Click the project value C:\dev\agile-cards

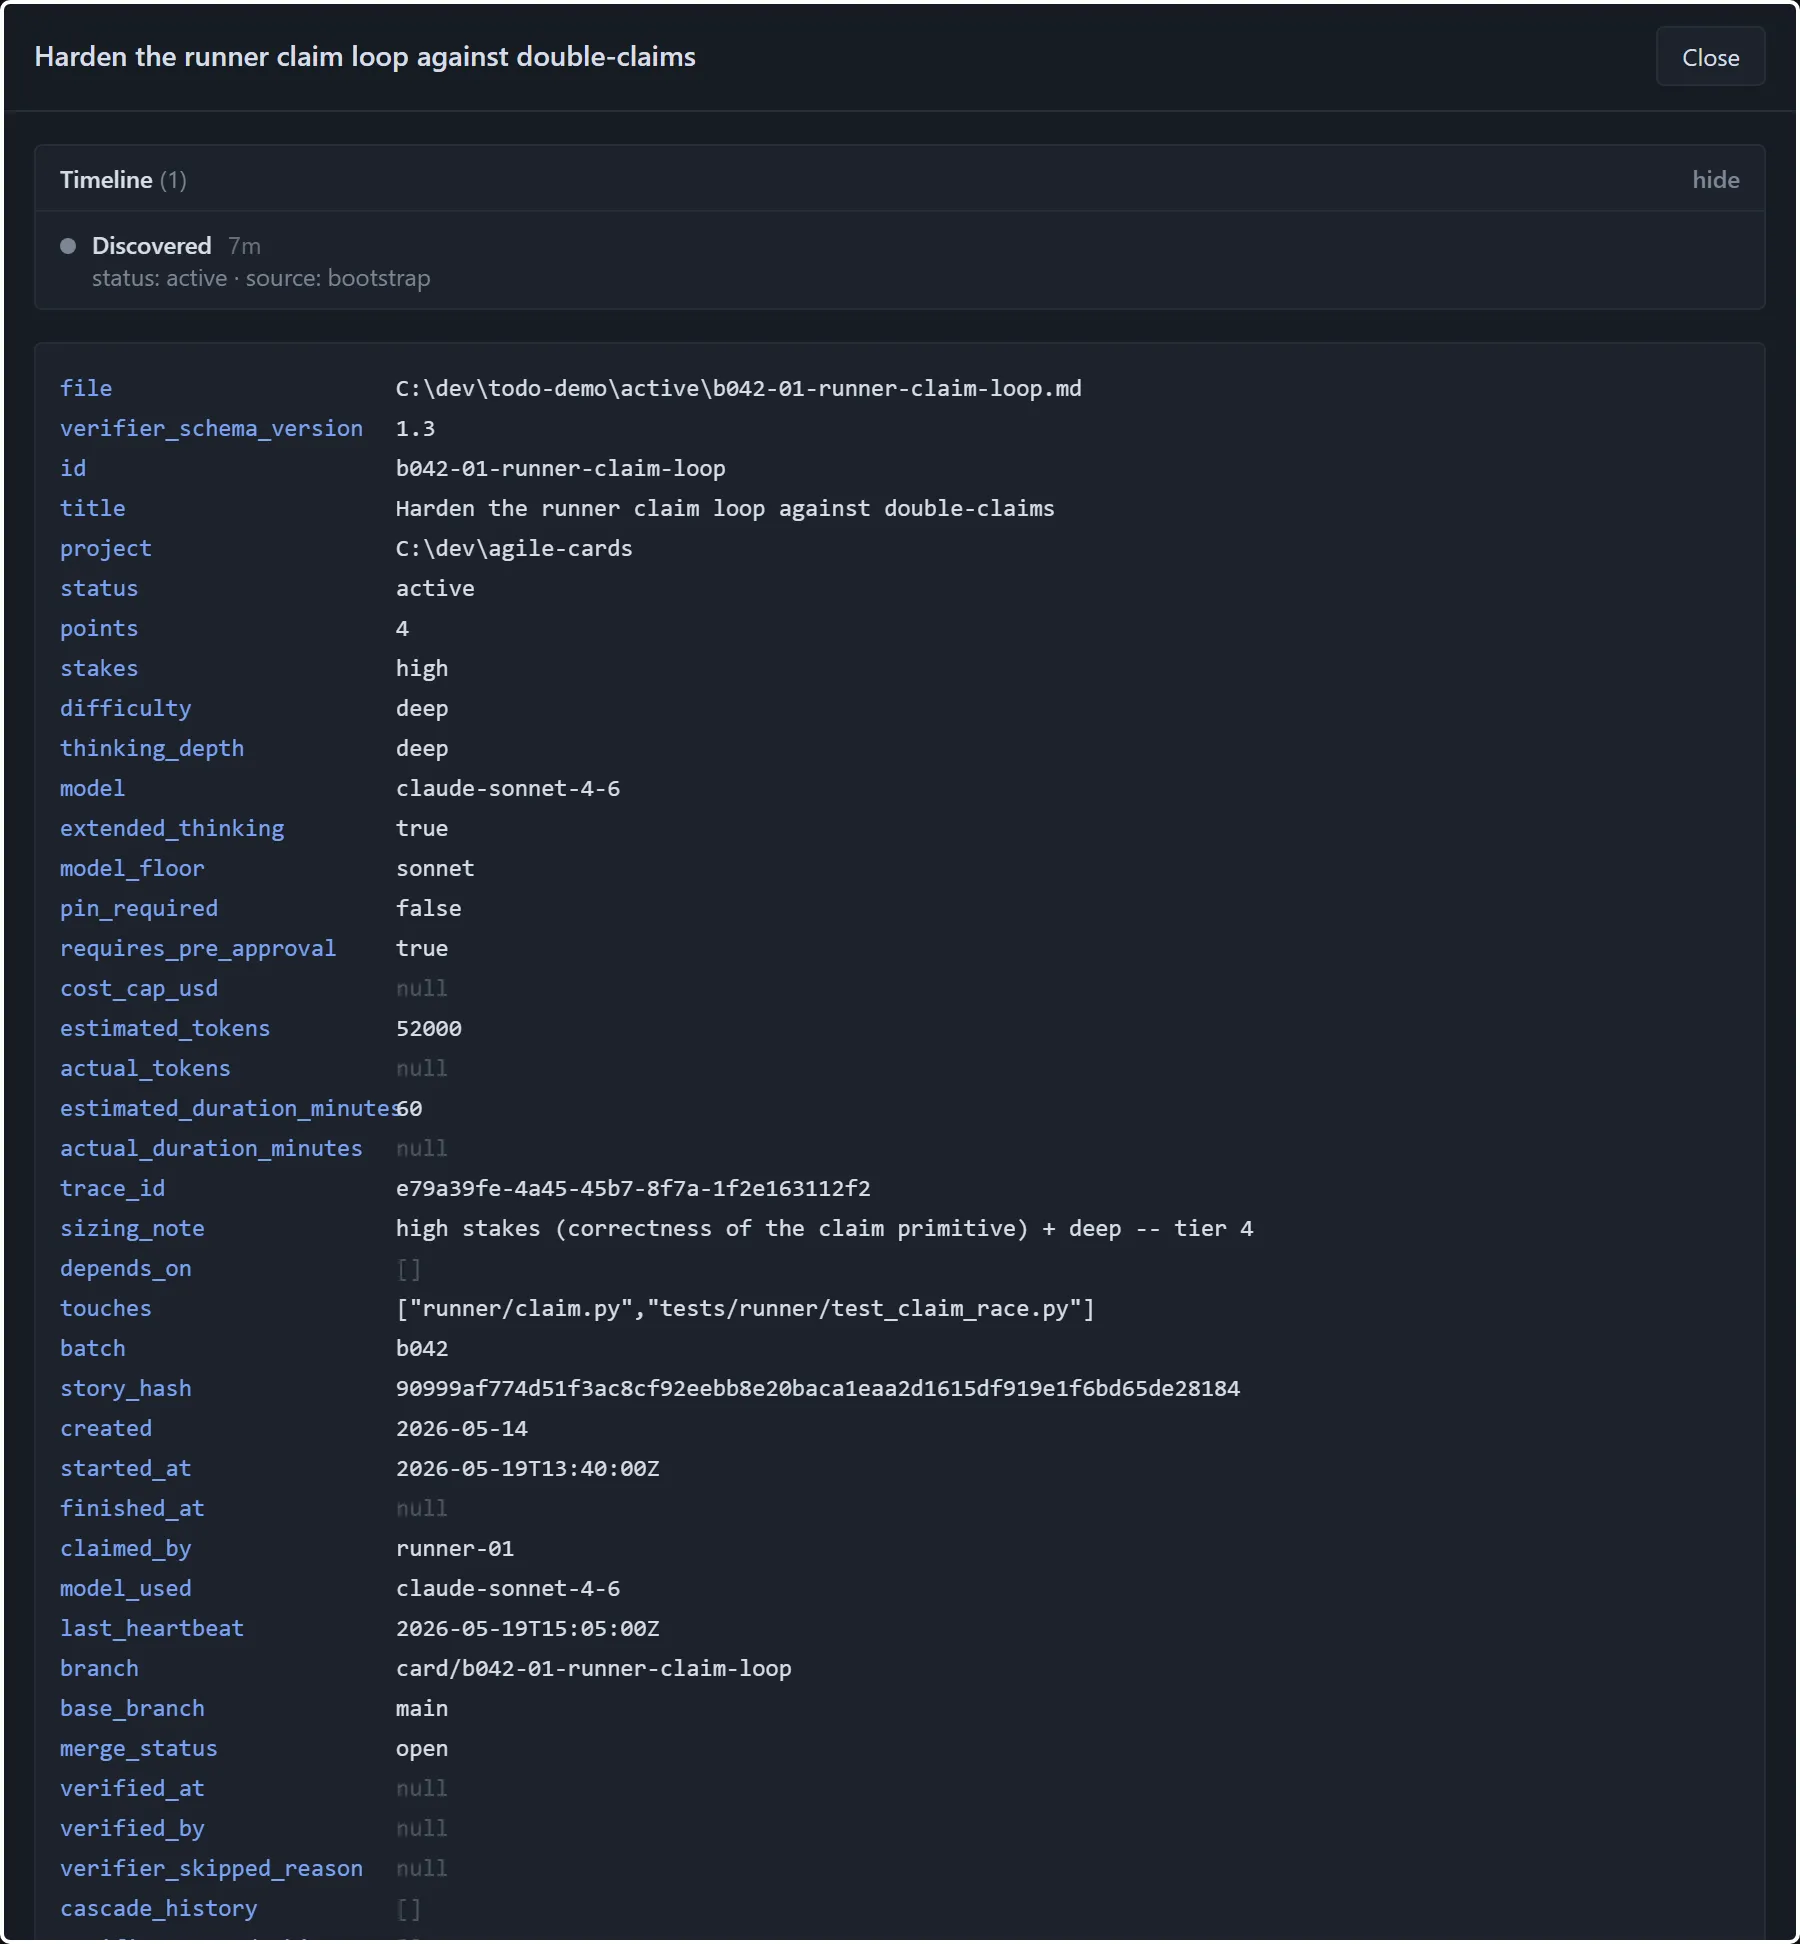[514, 548]
